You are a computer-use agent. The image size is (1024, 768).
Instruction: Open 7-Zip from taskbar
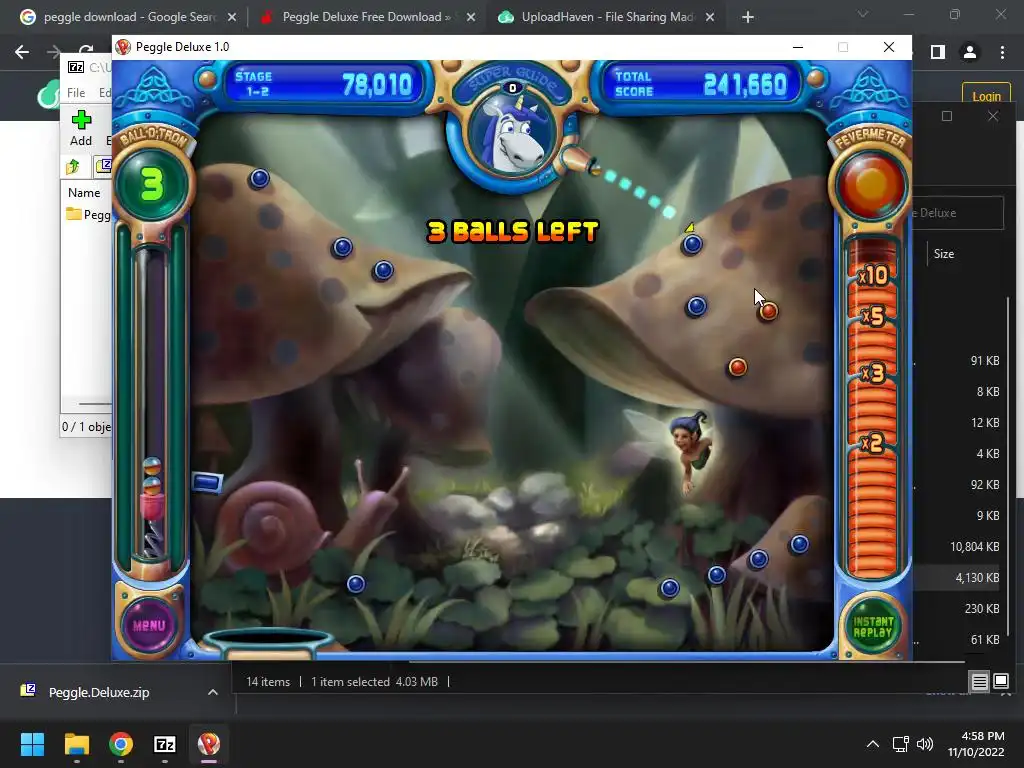(165, 744)
